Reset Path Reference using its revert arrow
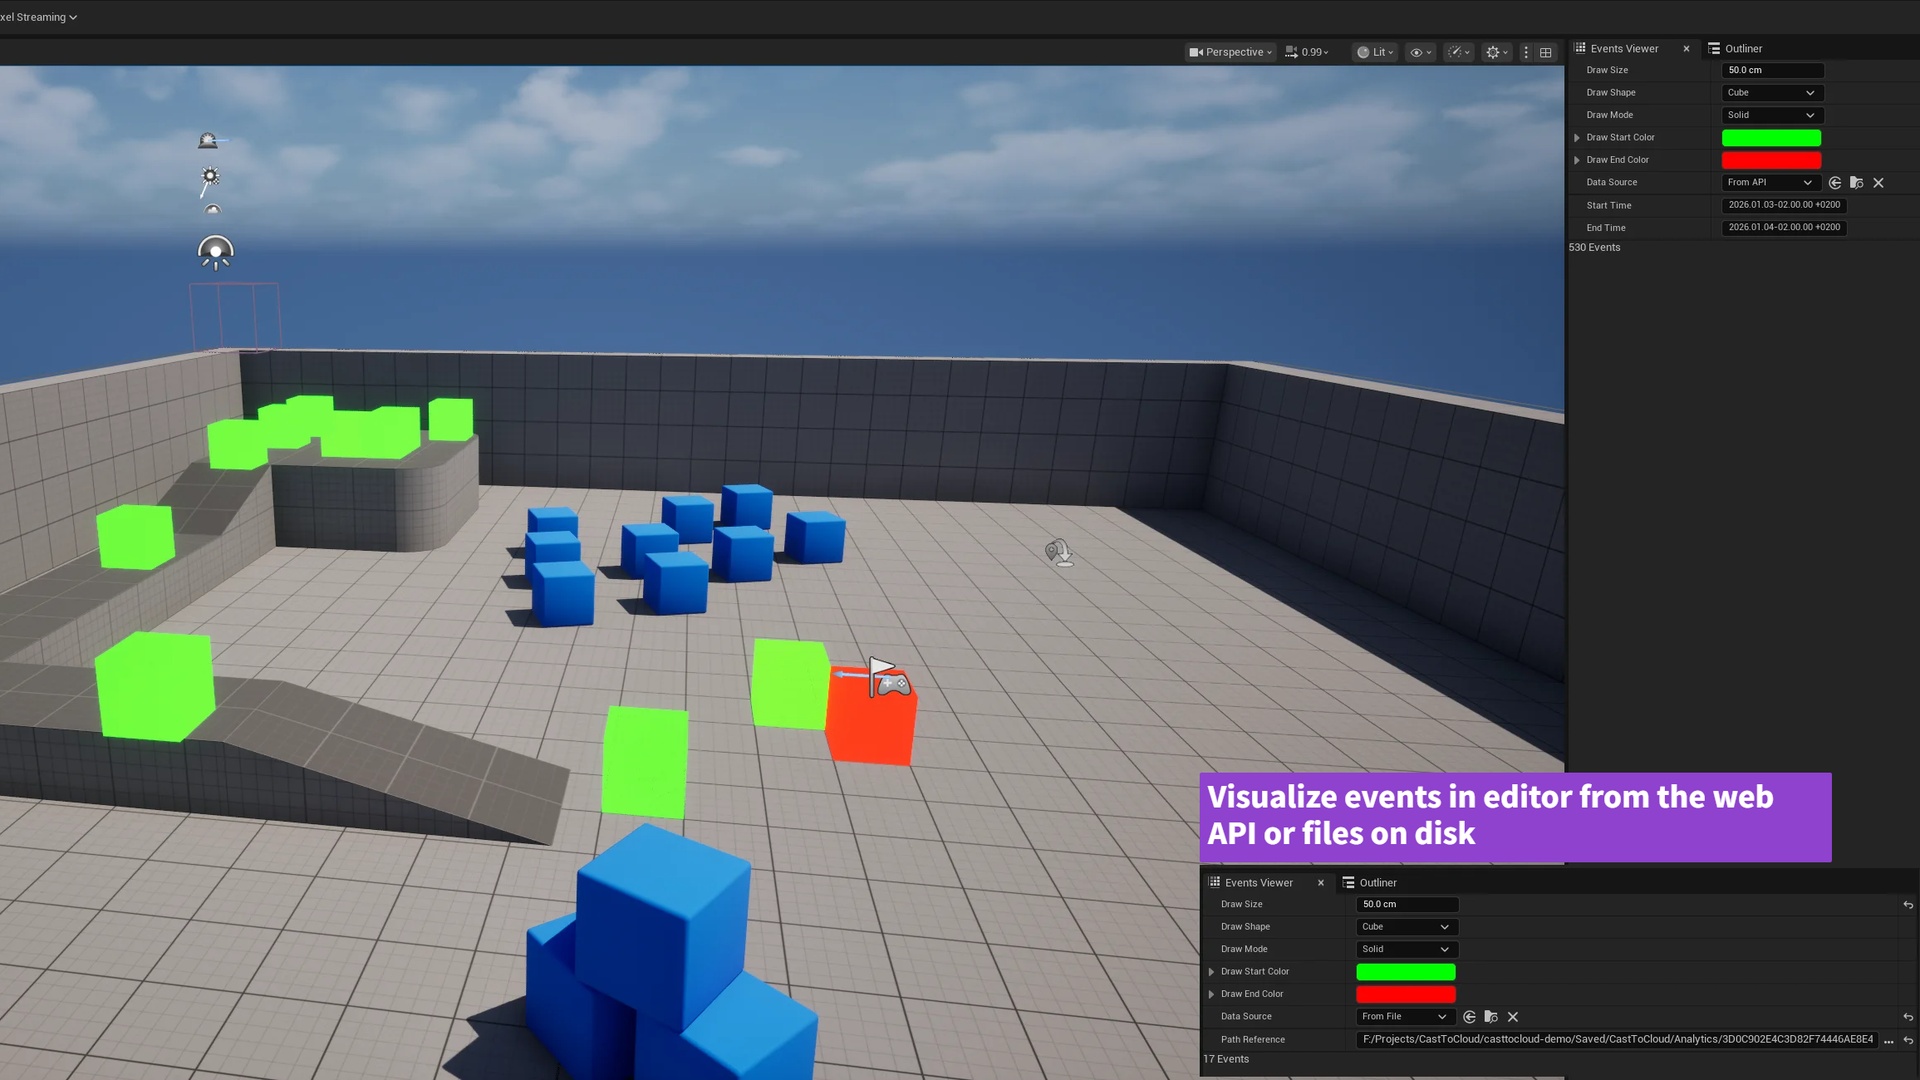The image size is (1920, 1080). point(1908,1040)
